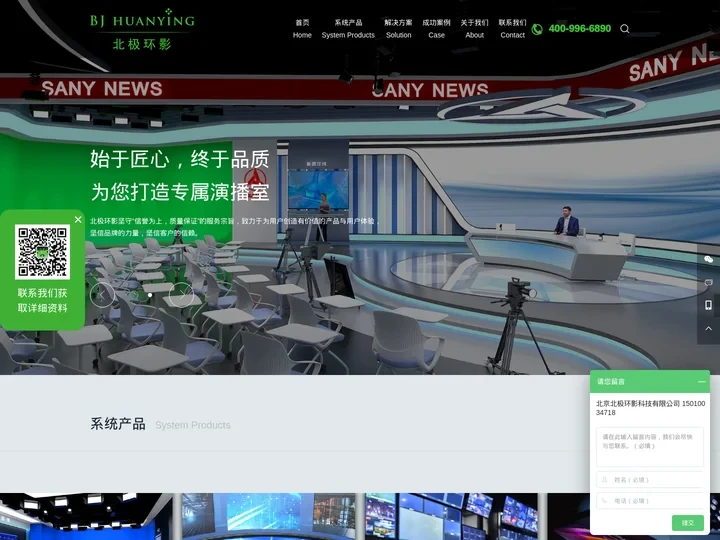
Task: Open the second product thumbnail blue screen hall
Action: pyautogui.click(x=269, y=517)
